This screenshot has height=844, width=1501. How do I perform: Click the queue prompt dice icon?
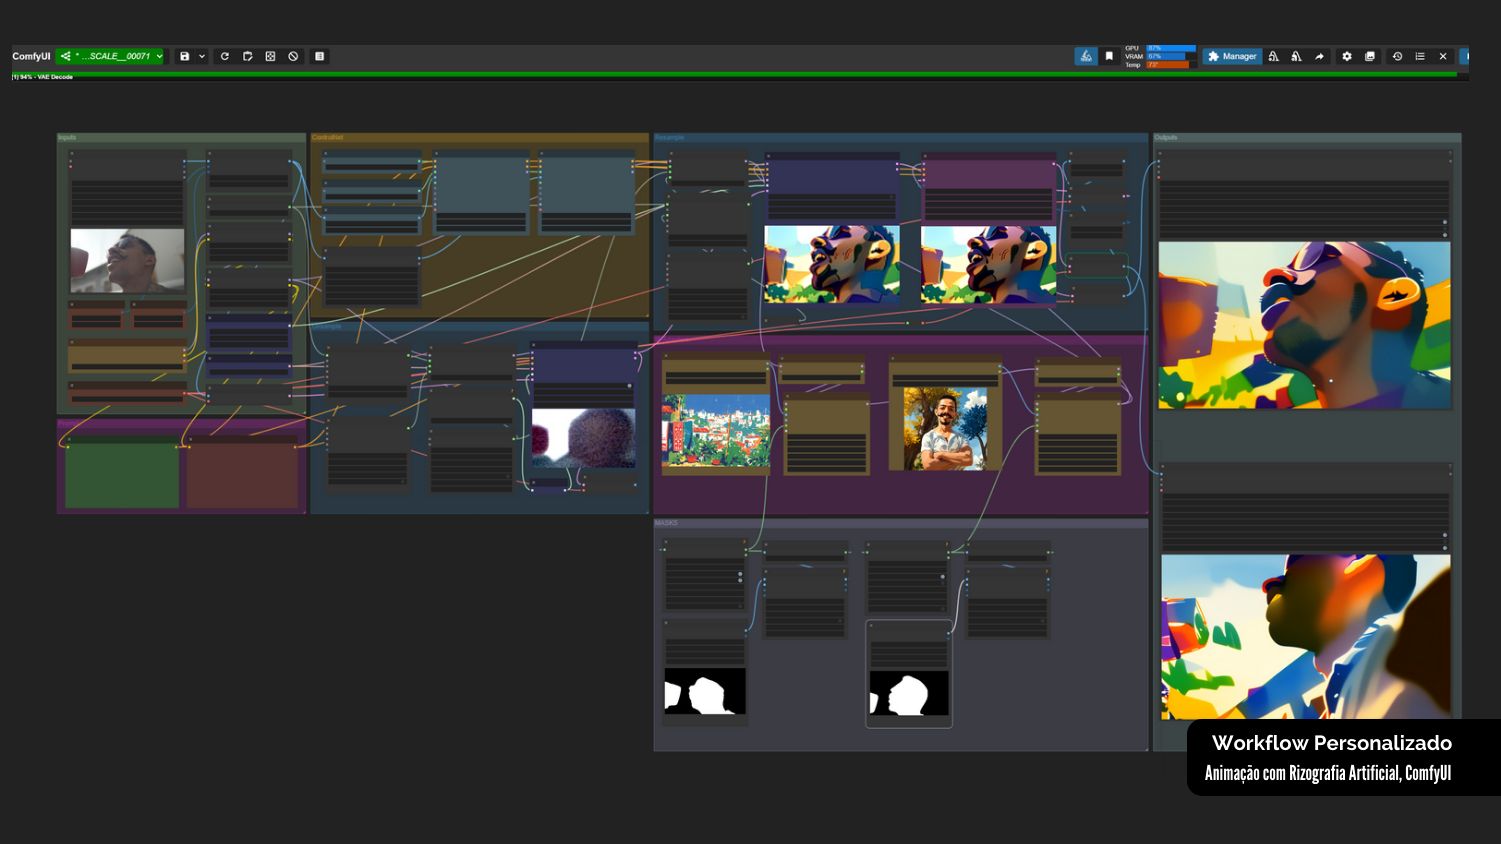point(270,56)
